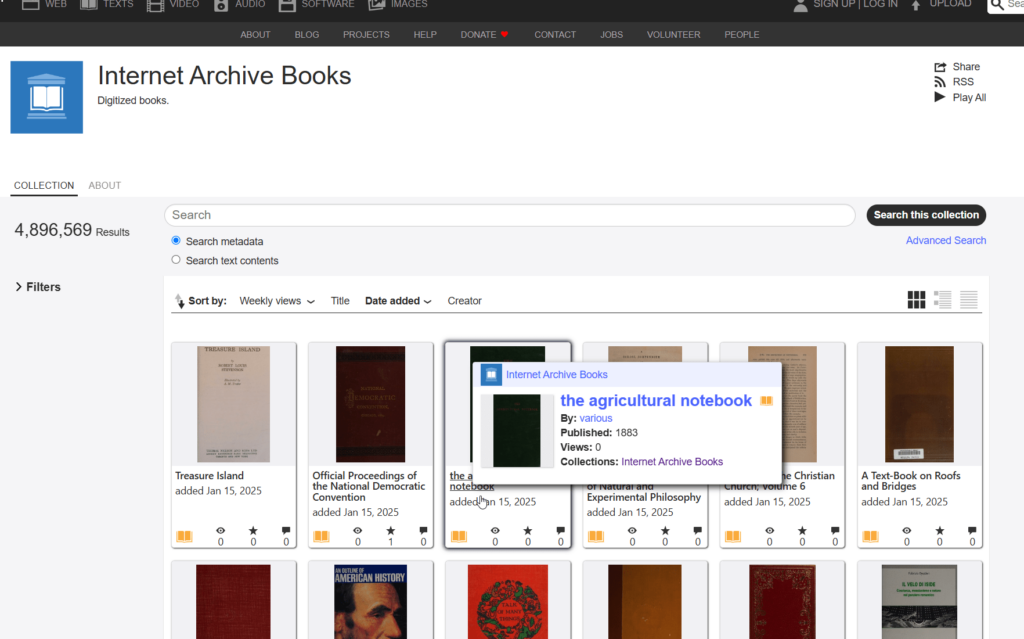
Task: Click reviews bubble on Treasure Island card
Action: click(x=286, y=531)
